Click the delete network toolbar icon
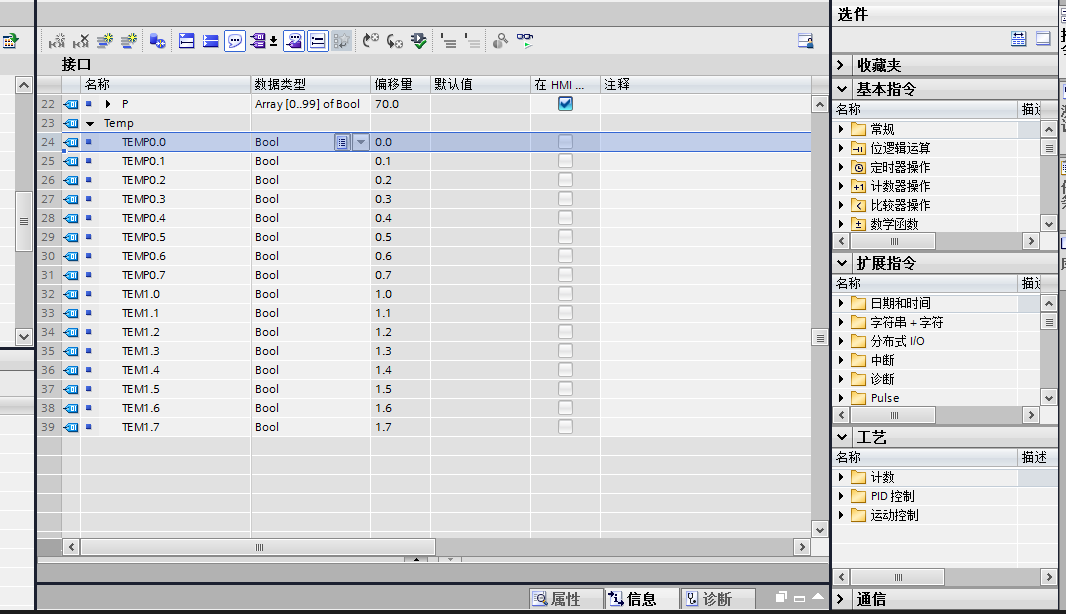Image resolution: width=1066 pixels, height=614 pixels. [x=81, y=41]
